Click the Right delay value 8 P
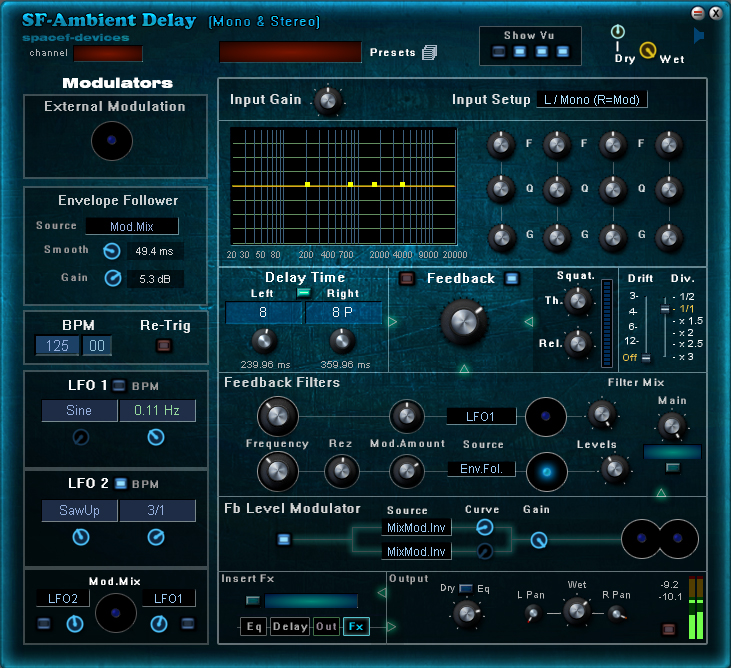Viewport: 731px width, 668px height. point(344,312)
